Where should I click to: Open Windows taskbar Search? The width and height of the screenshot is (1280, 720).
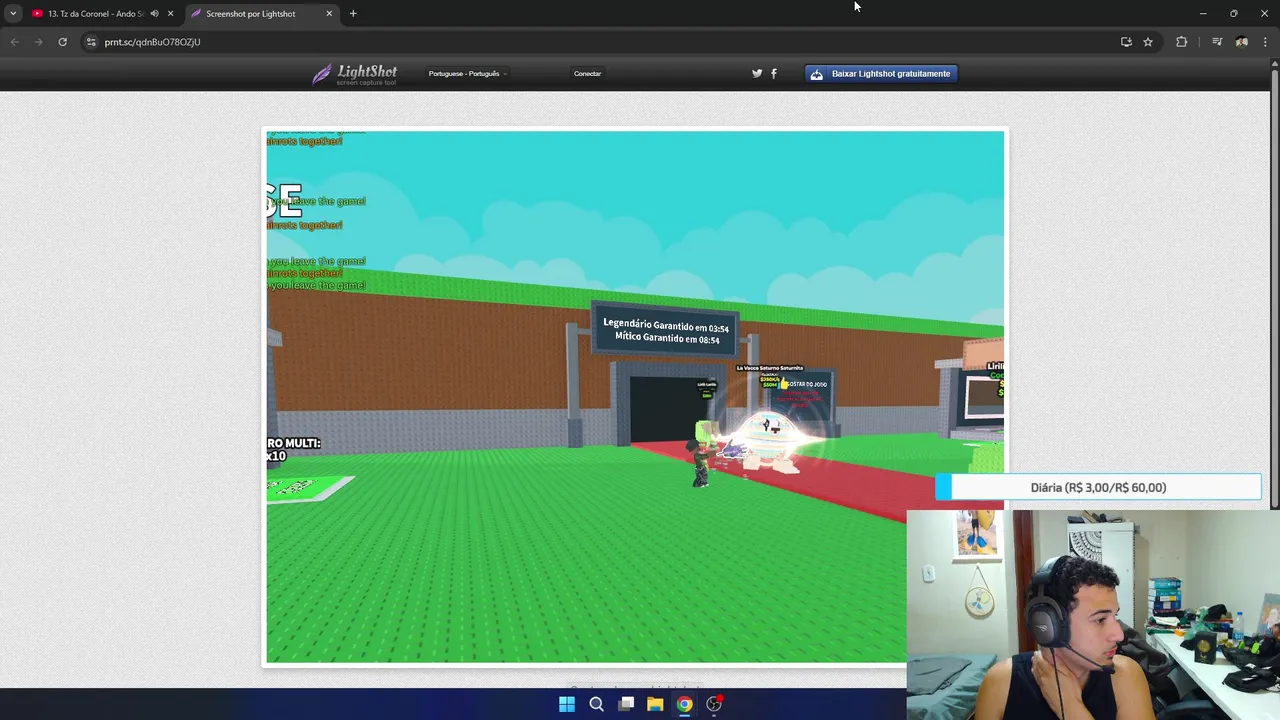pyautogui.click(x=596, y=704)
